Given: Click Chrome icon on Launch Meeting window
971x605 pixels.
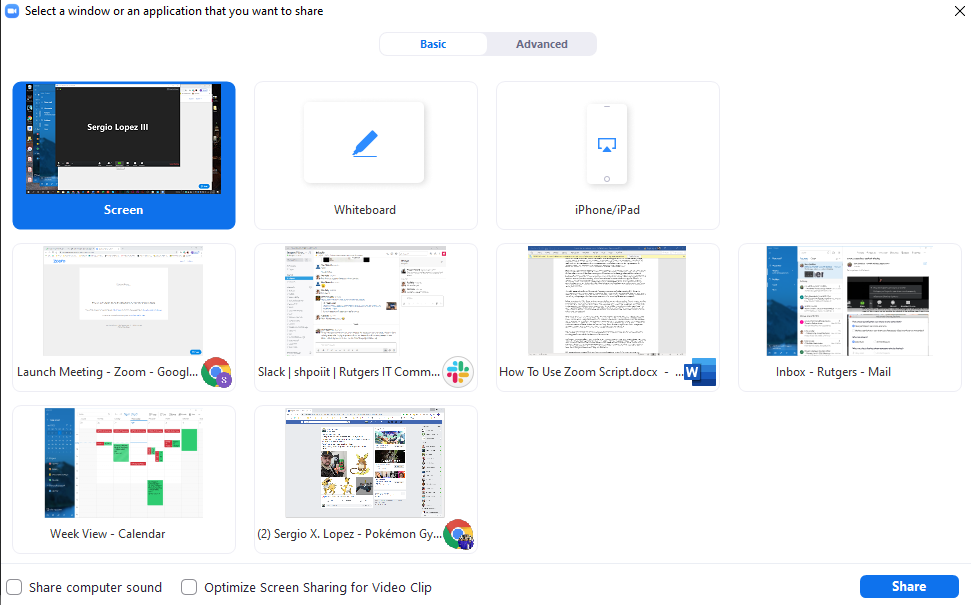Looking at the screenshot, I should (216, 373).
